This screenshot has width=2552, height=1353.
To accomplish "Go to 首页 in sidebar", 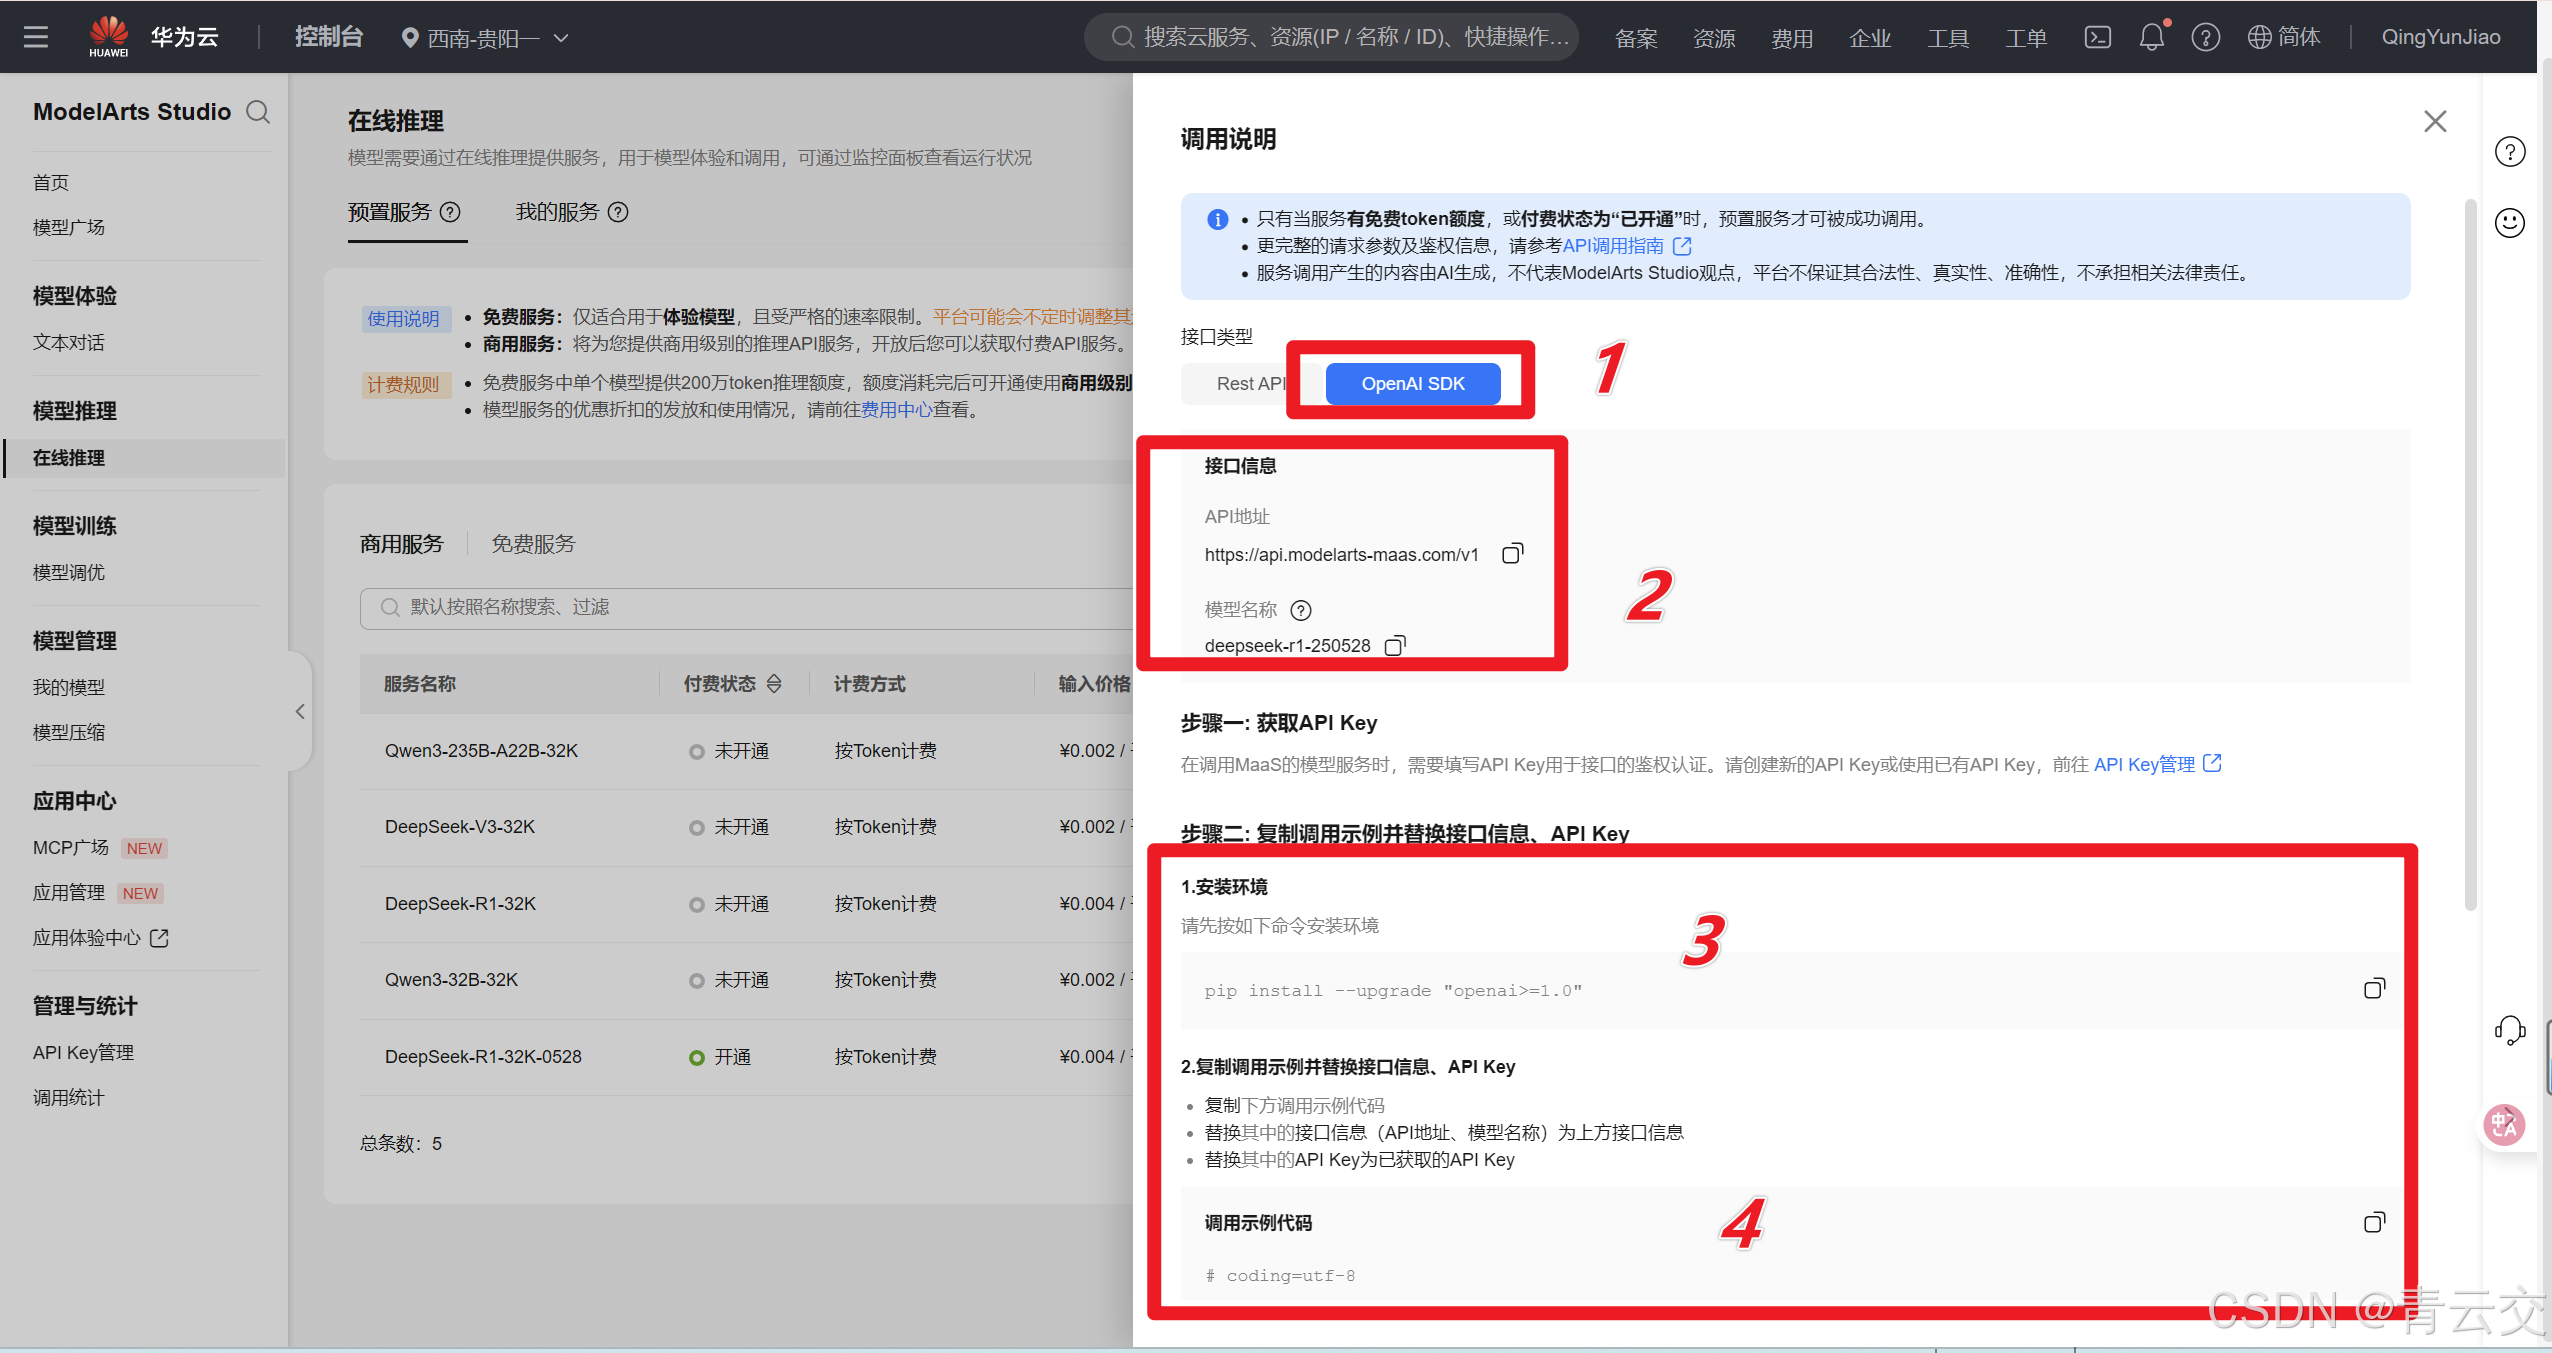I will click(51, 182).
